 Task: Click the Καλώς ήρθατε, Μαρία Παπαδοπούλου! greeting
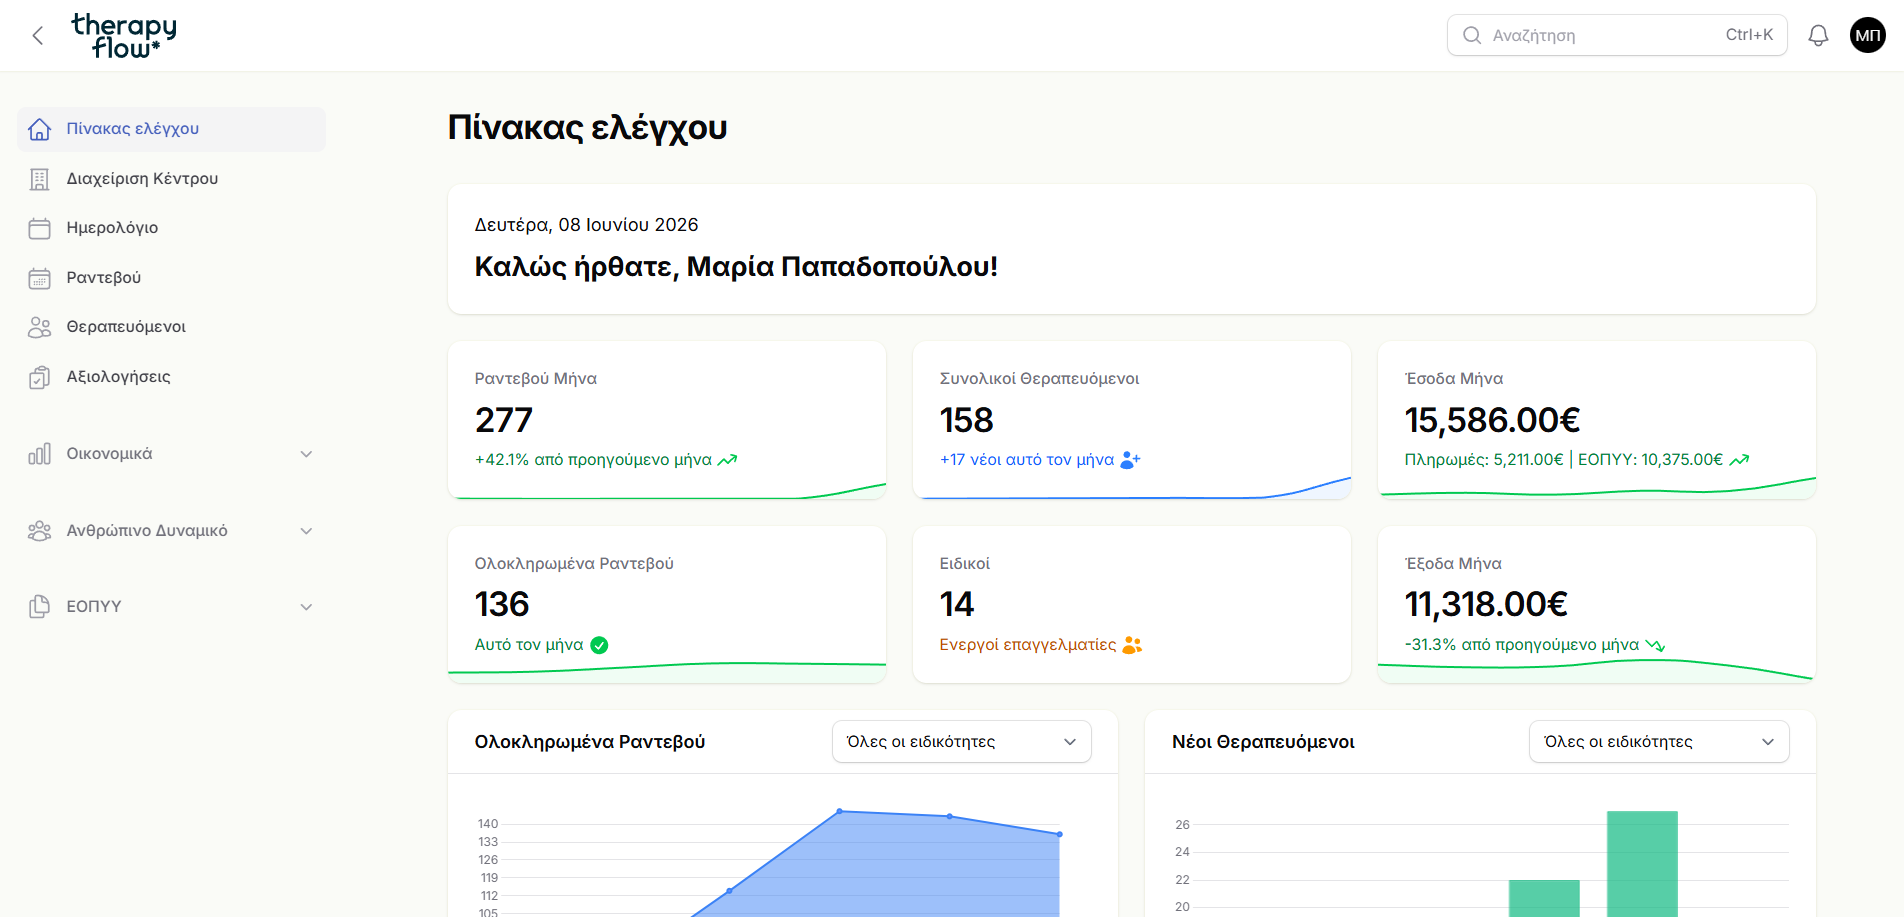click(736, 267)
